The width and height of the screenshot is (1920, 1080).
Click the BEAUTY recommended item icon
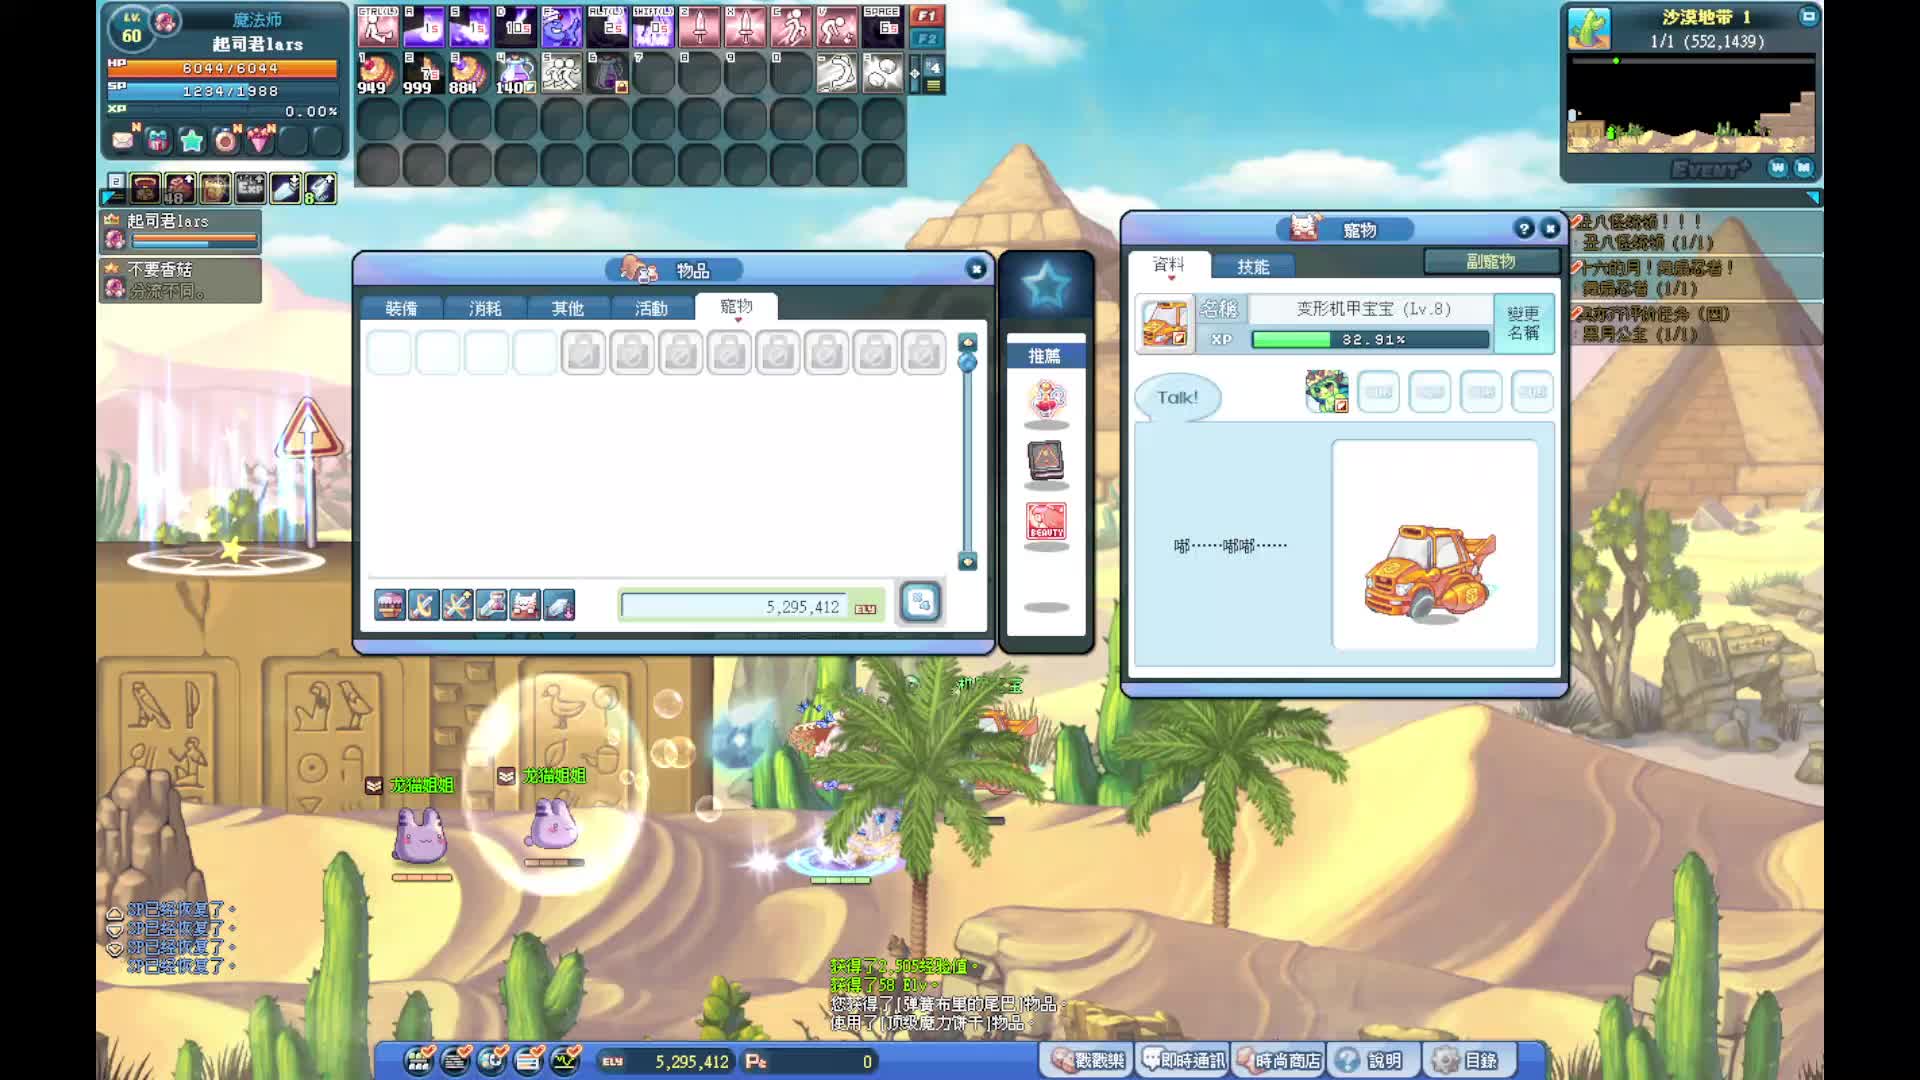click(1046, 522)
